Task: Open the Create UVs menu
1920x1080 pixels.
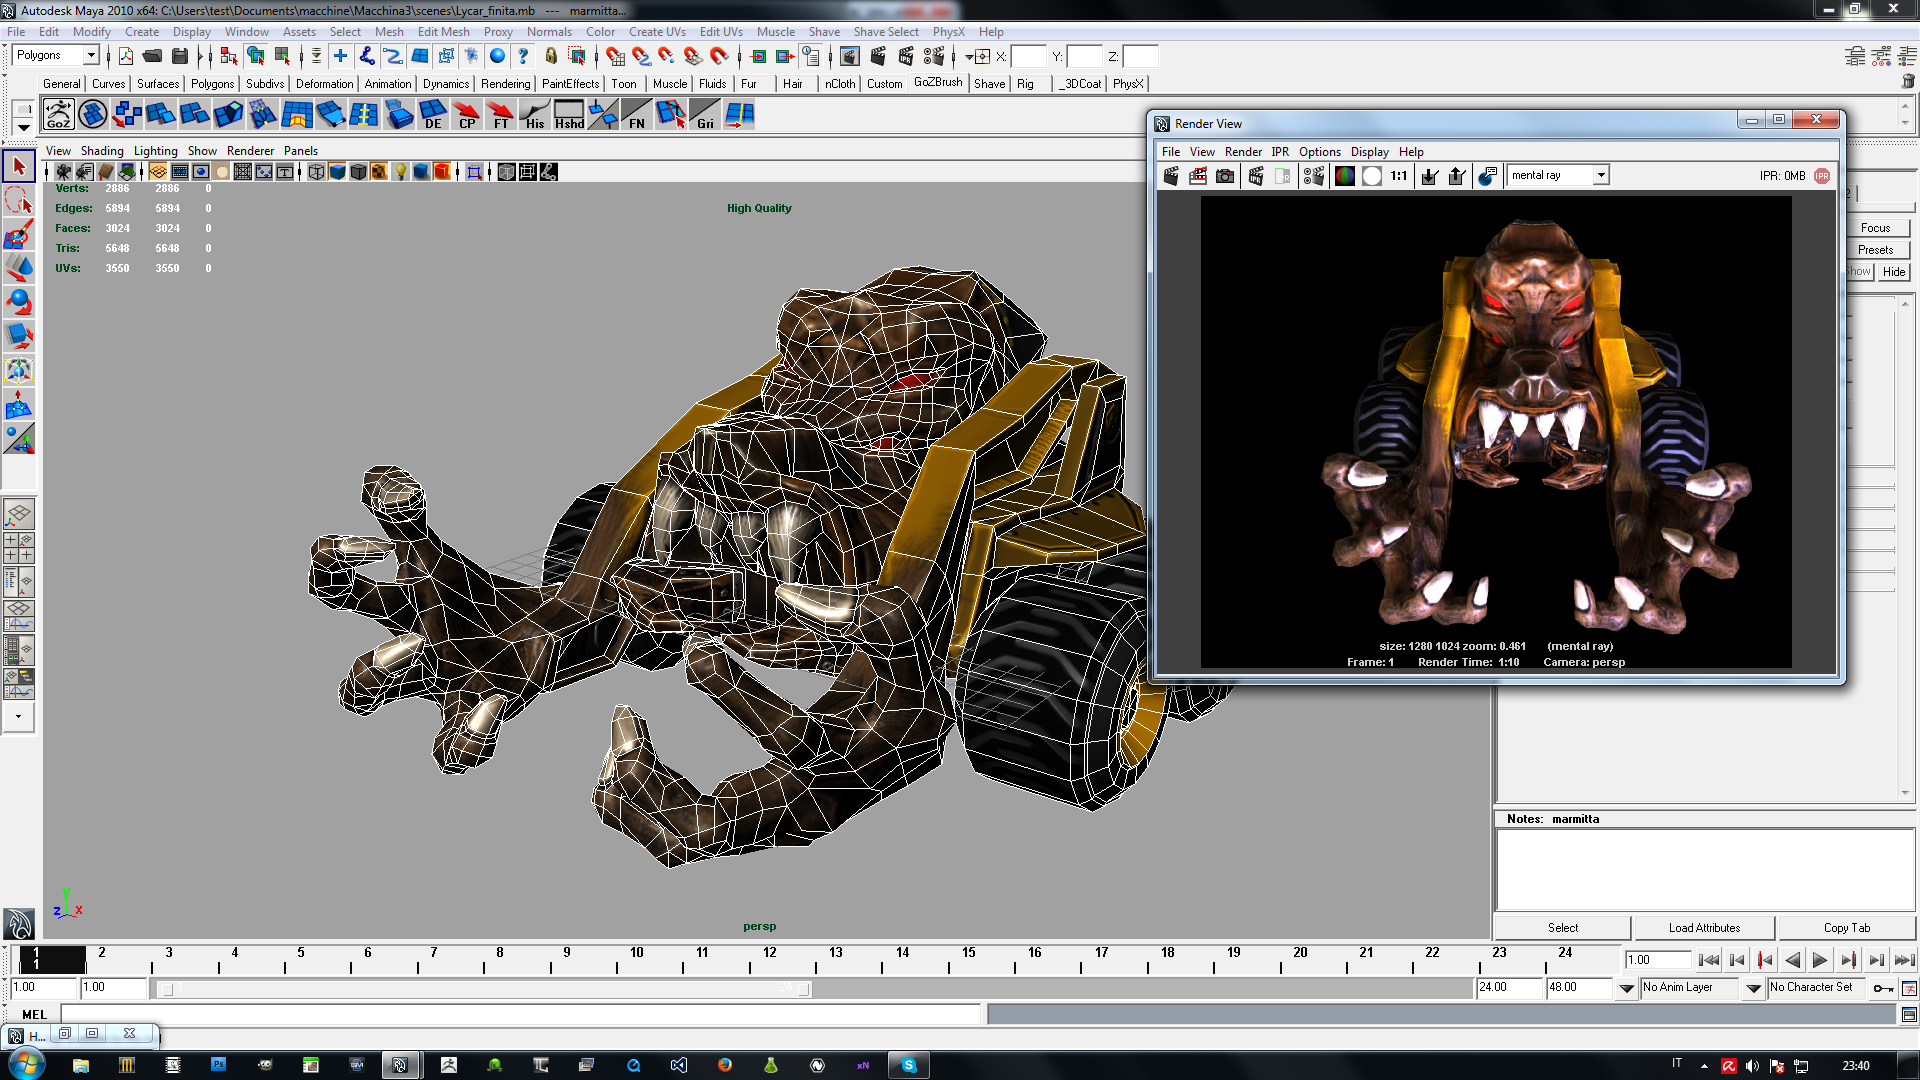Action: click(x=657, y=32)
